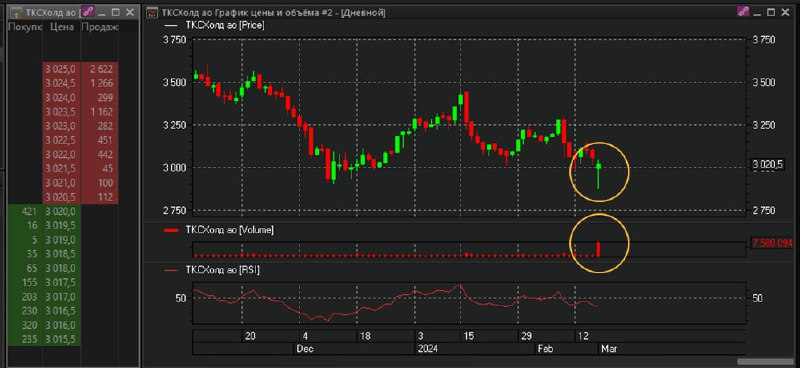Minimize the ТКСХолд order book window
This screenshot has width=800, height=368.
103,12
